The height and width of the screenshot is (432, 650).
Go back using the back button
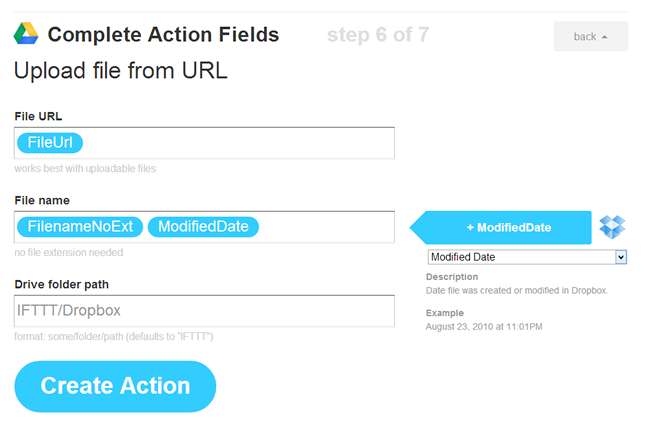tap(590, 37)
